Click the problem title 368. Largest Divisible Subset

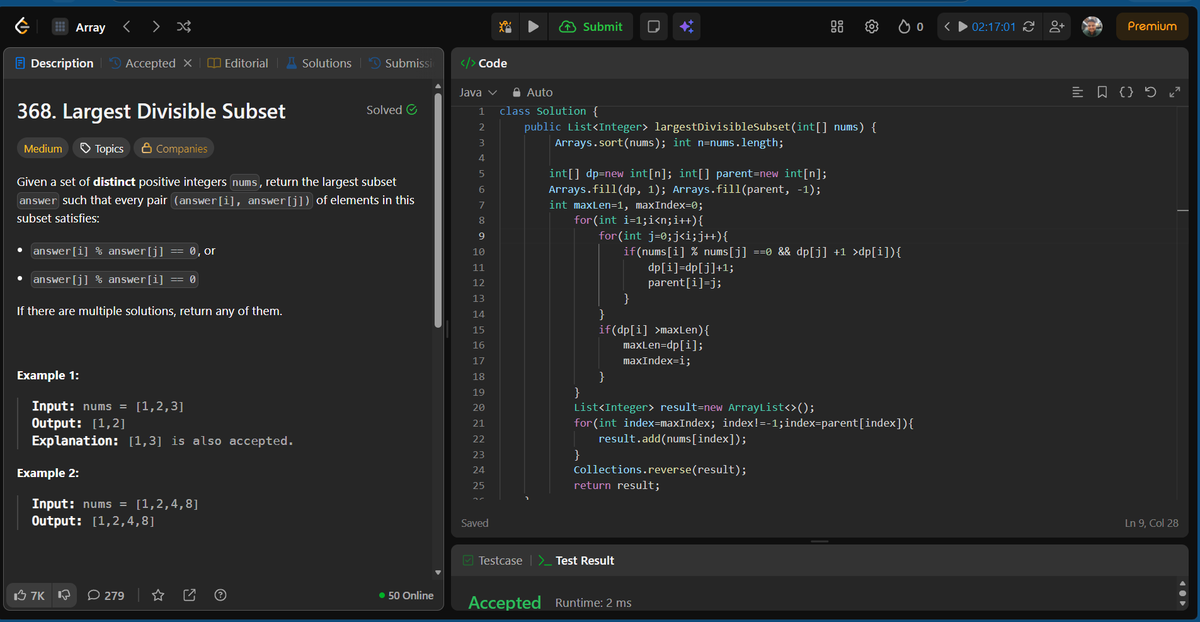pyautogui.click(x=151, y=111)
